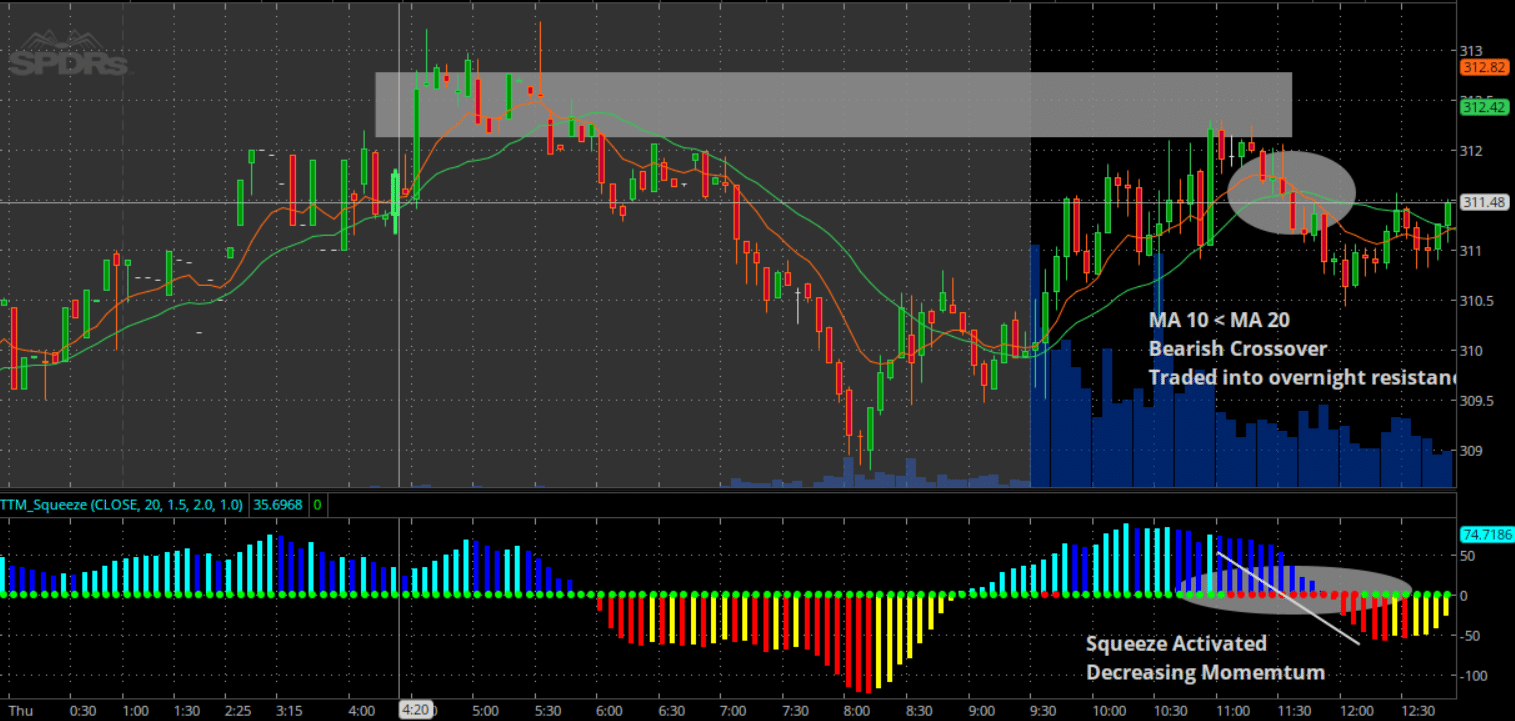Click the 8:00 time axis label
This screenshot has height=721, width=1515.
857,710
